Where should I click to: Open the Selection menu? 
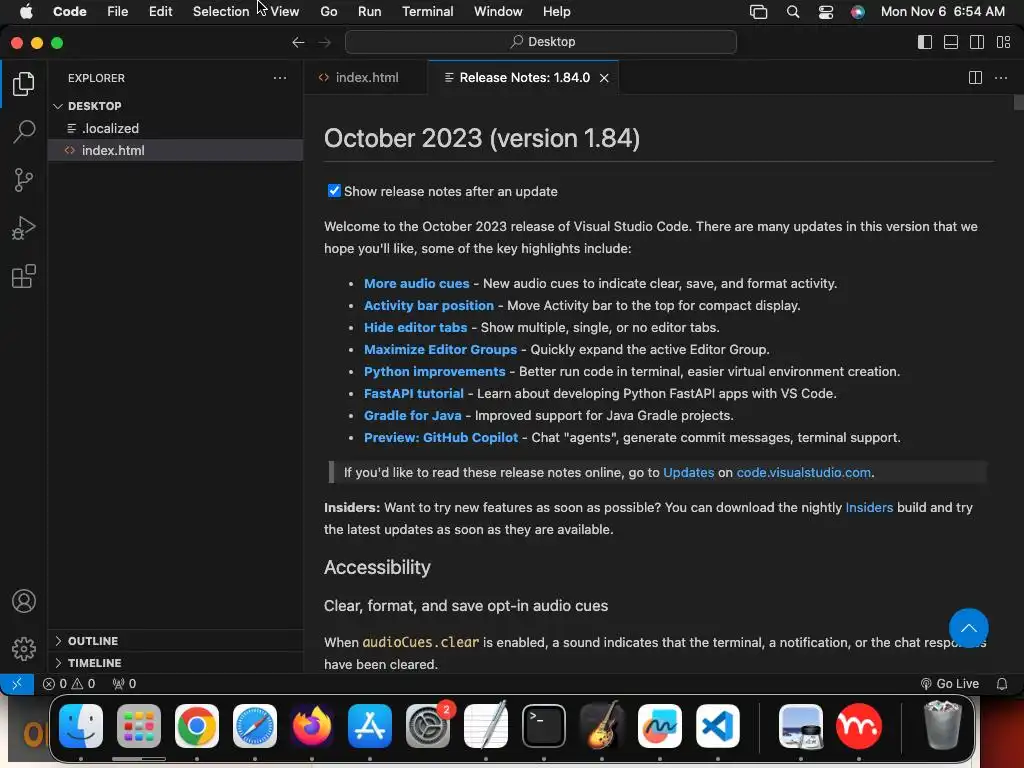pyautogui.click(x=221, y=12)
